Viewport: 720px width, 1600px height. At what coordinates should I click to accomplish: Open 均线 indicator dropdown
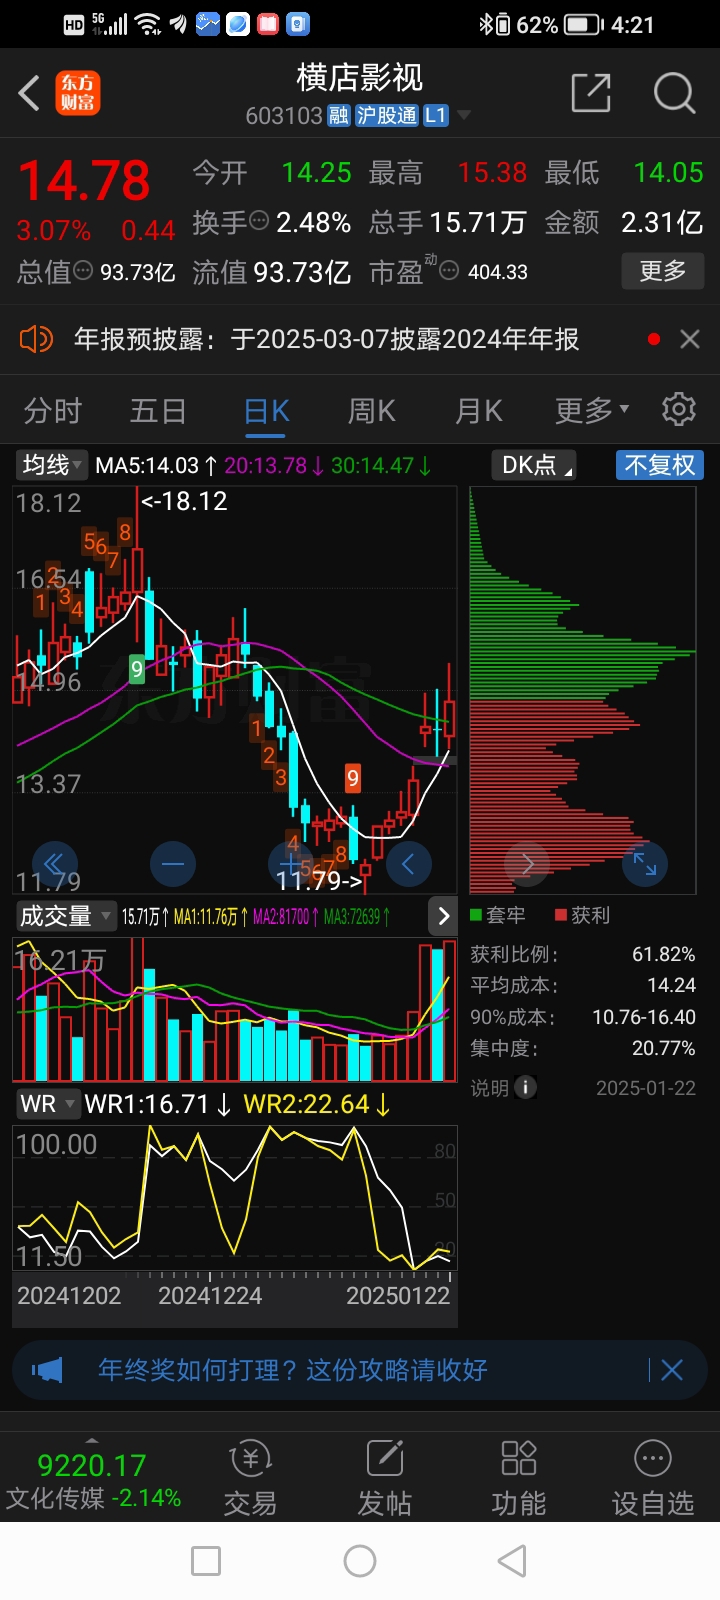point(52,465)
